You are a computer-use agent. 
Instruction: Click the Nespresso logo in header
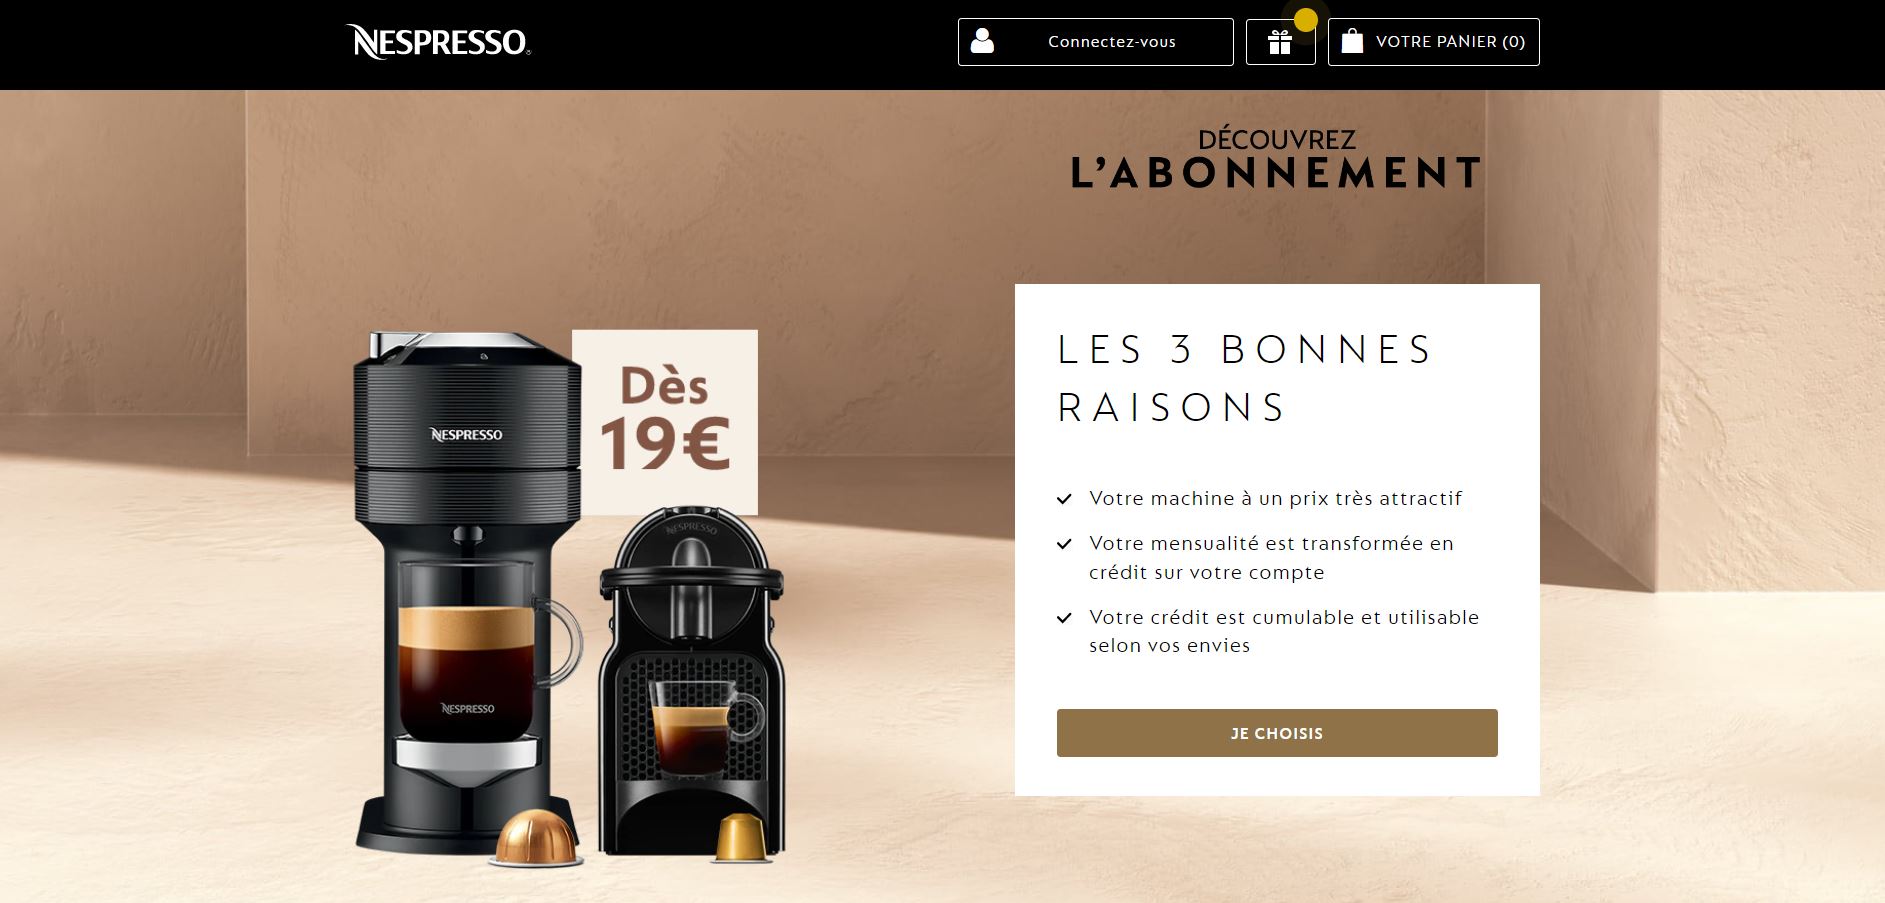click(x=438, y=42)
